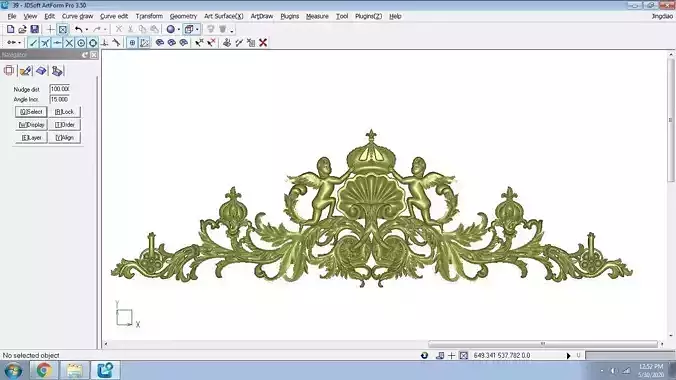Toggle the grid snap target icon
The image size is (676, 380).
coord(132,43)
